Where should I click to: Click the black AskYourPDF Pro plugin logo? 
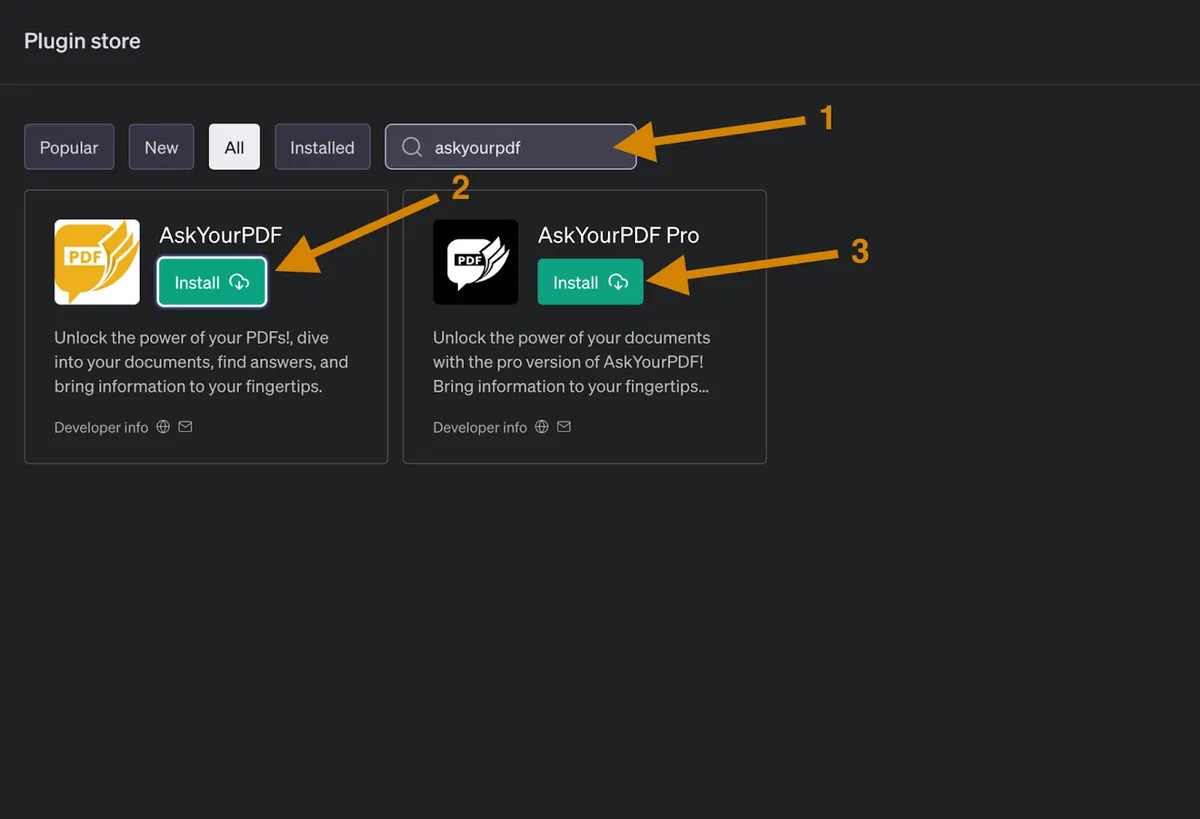476,262
